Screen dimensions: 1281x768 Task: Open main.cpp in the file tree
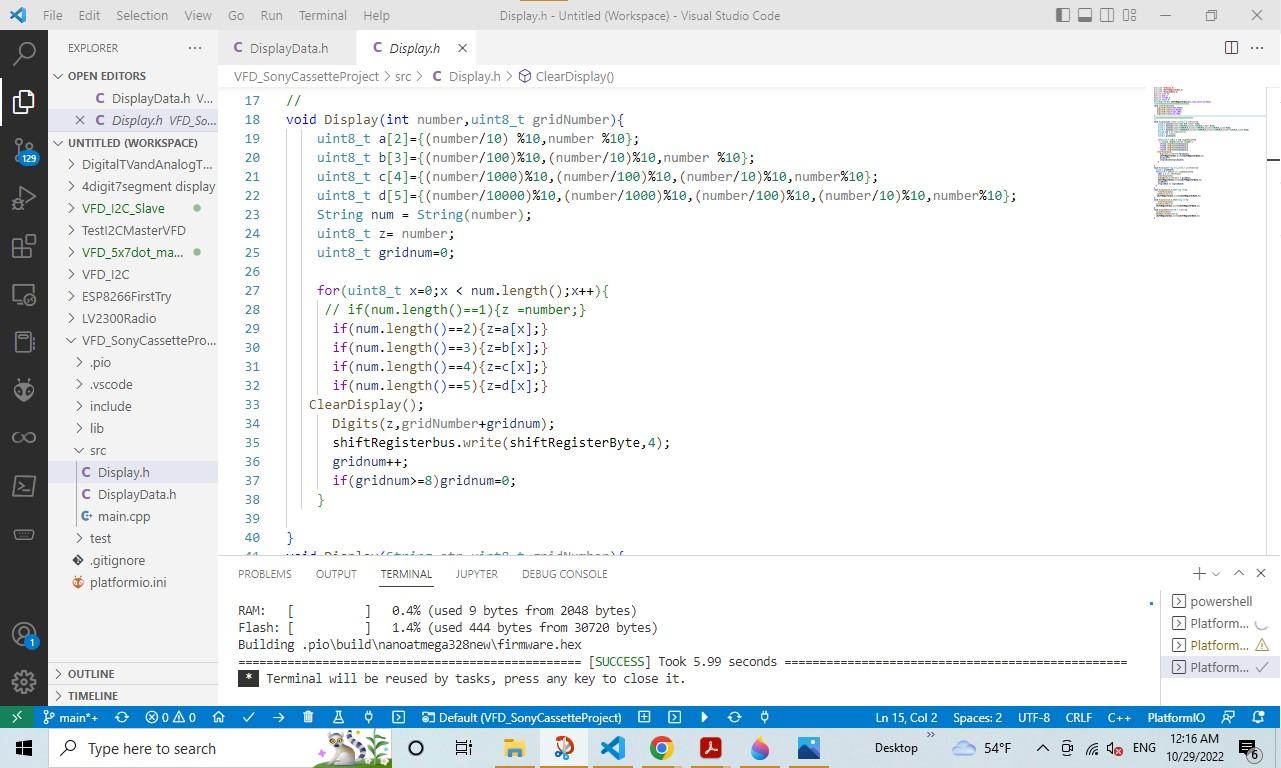(x=124, y=516)
